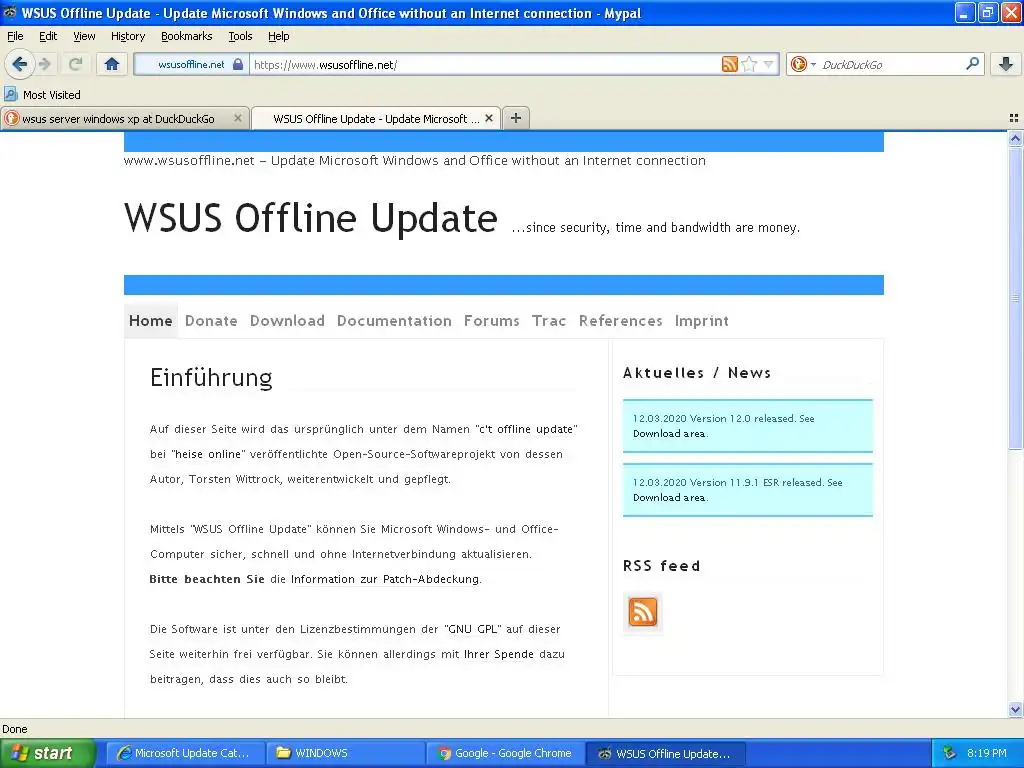
Task: Reload the page with the refresh icon
Action: [75, 64]
